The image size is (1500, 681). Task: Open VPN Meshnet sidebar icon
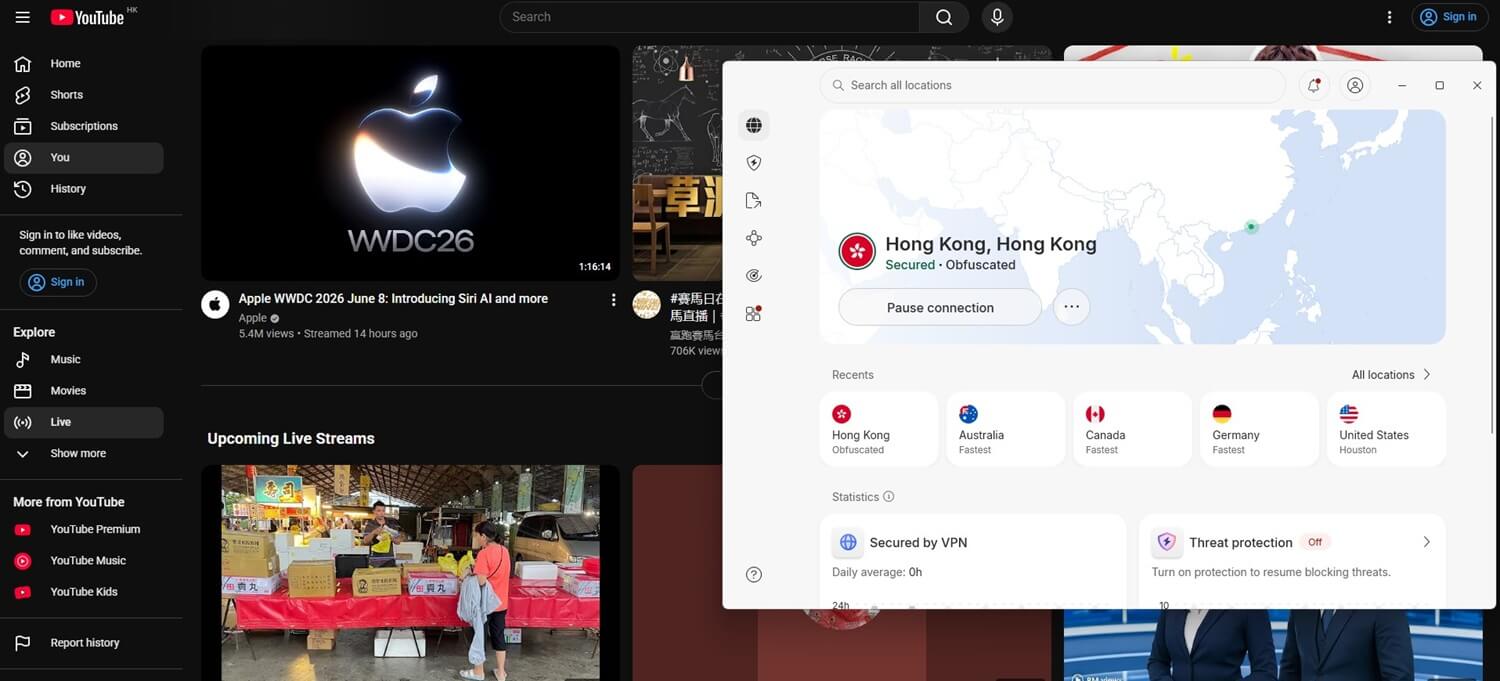click(x=754, y=238)
